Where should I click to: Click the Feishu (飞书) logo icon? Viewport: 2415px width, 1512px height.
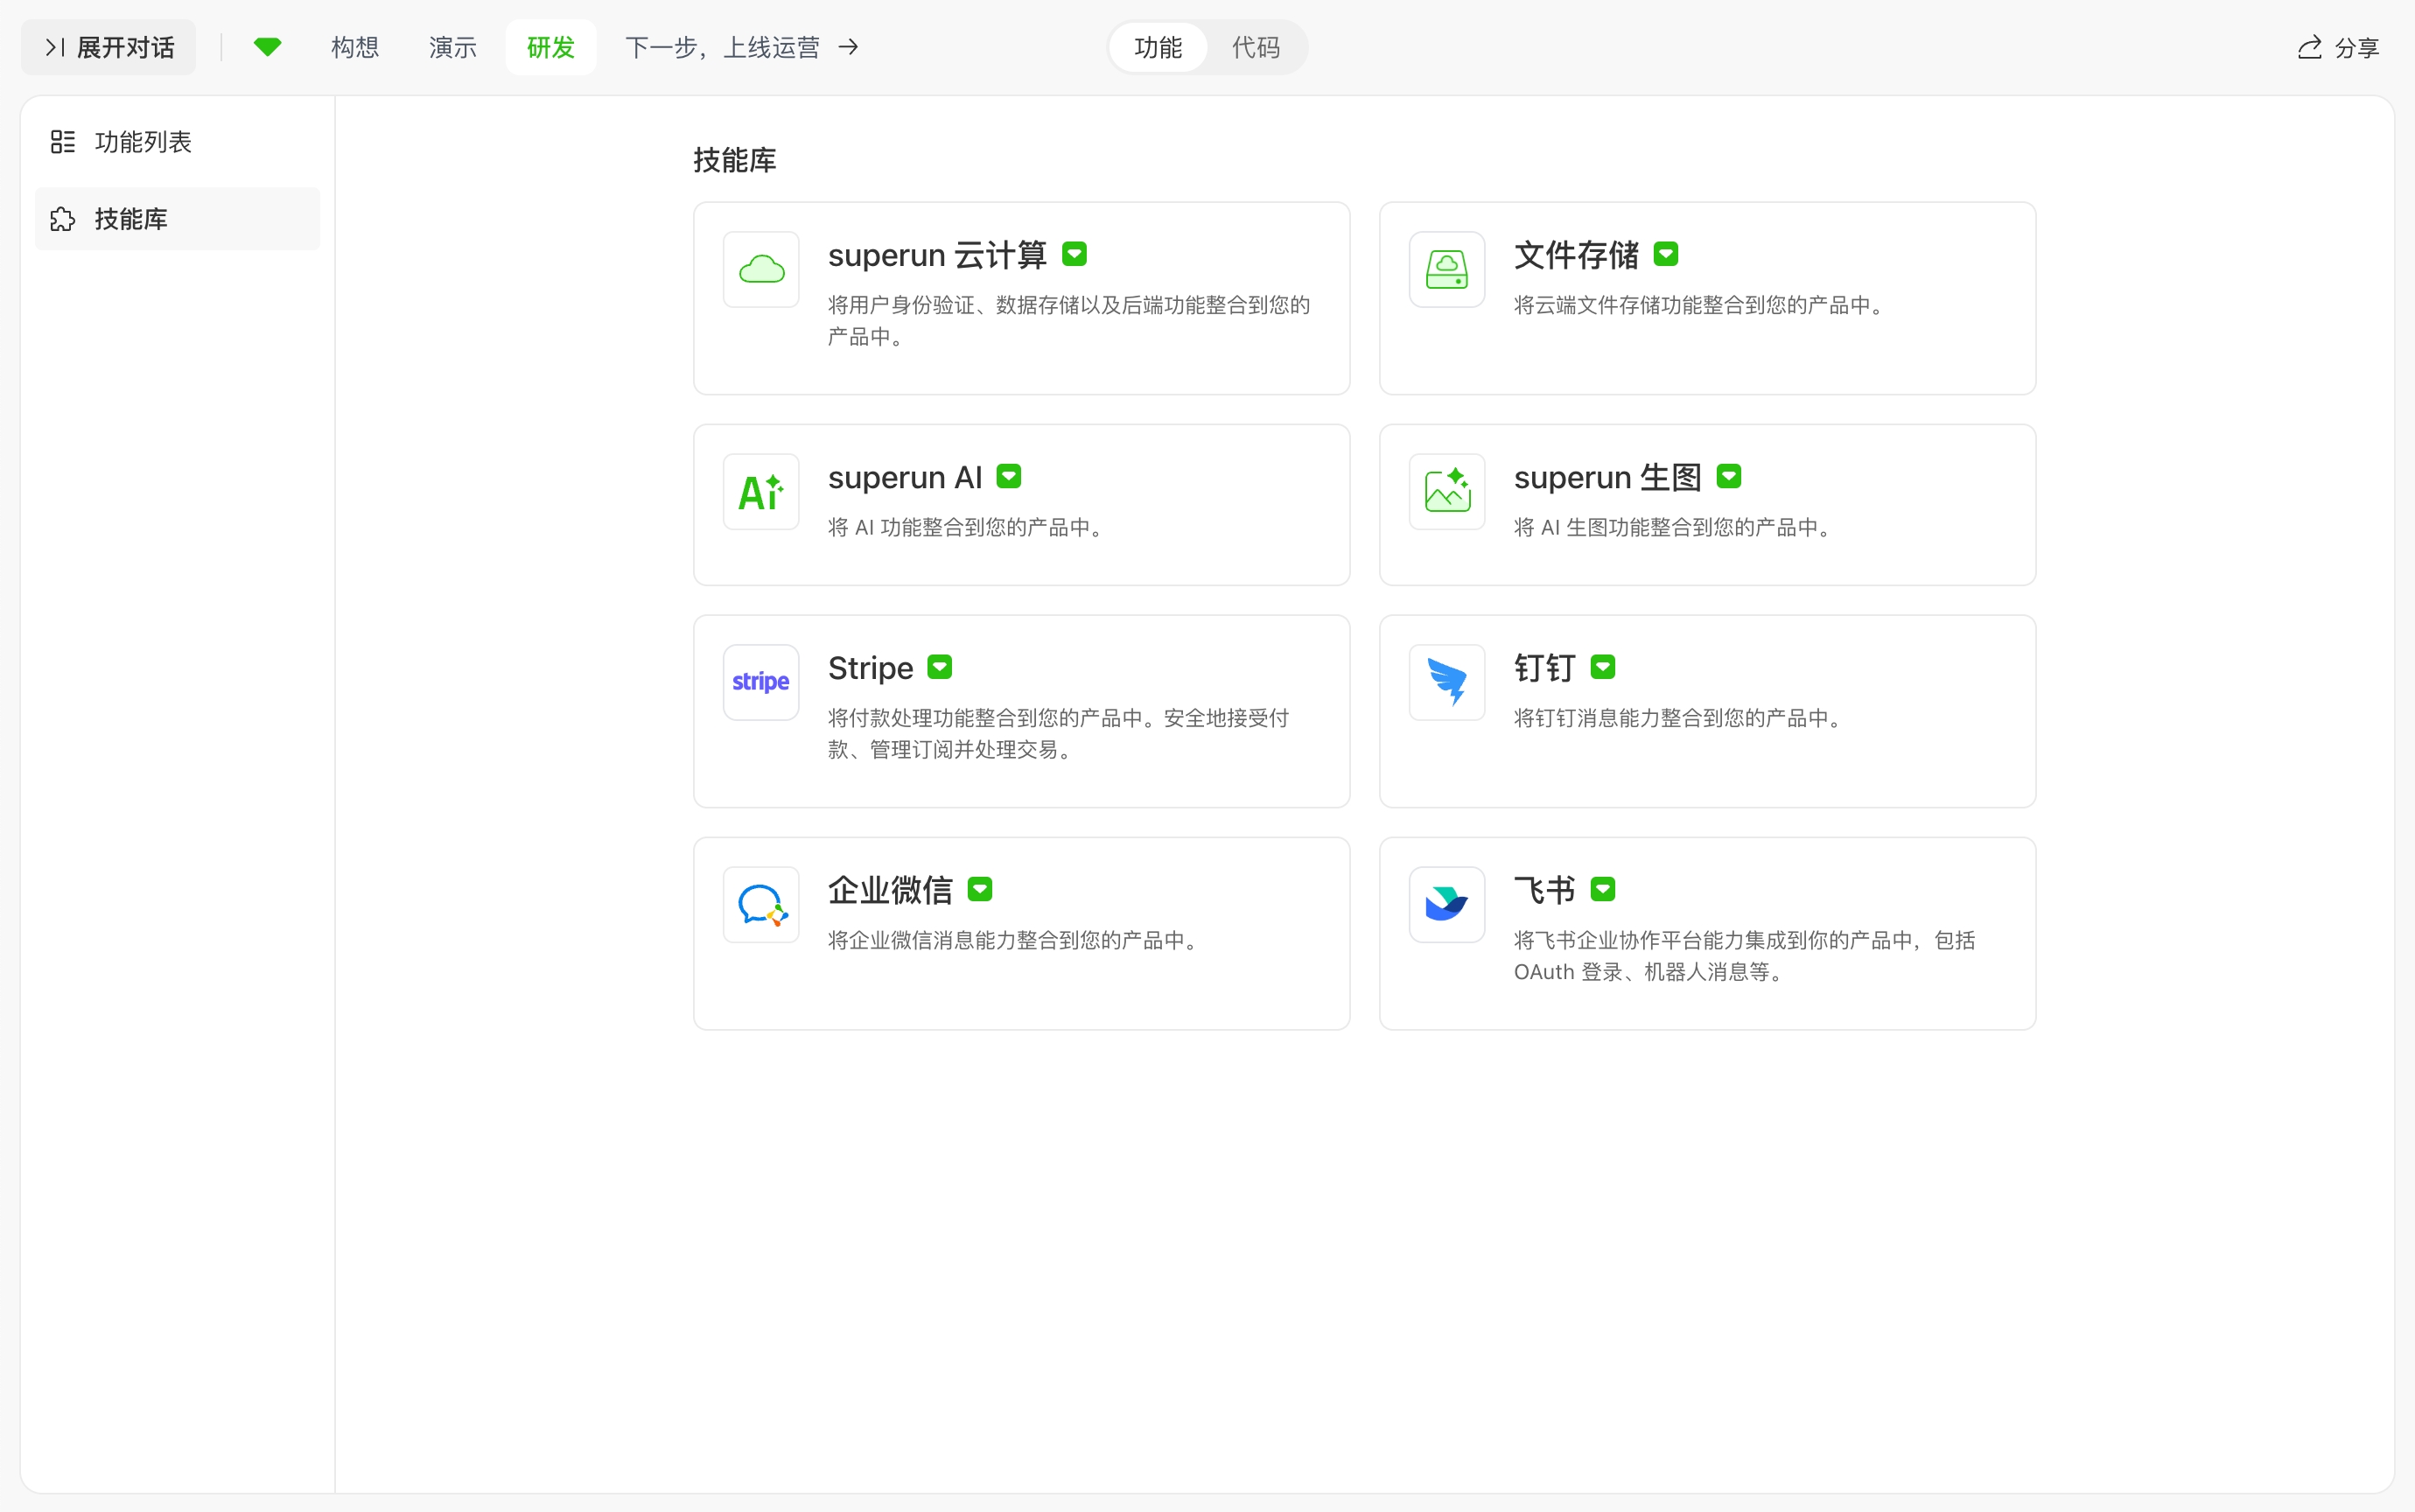[1446, 905]
